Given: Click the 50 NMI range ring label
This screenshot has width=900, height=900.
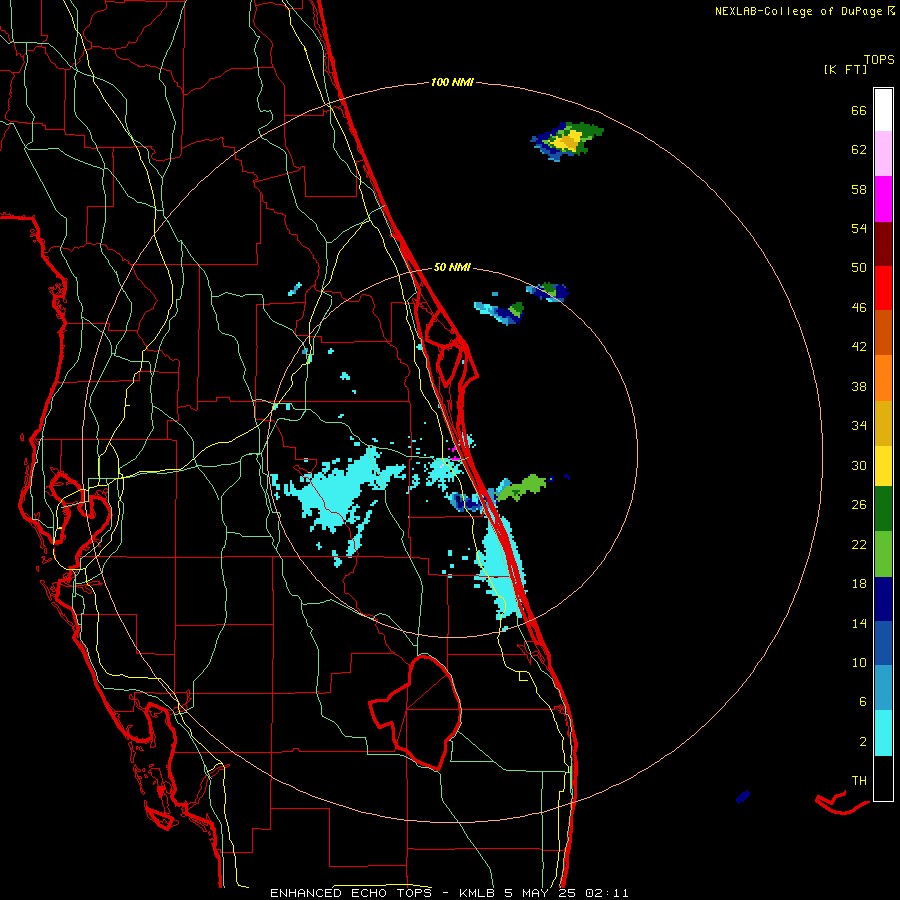Looking at the screenshot, I should click(452, 267).
